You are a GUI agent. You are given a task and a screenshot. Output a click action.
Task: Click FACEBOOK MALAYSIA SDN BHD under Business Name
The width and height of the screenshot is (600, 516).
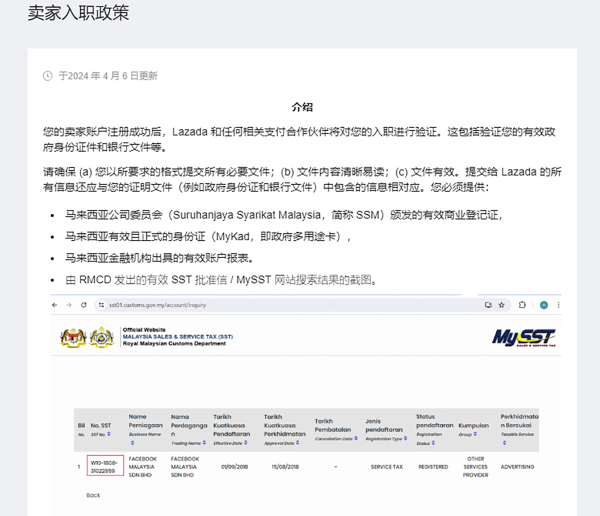pos(143,467)
